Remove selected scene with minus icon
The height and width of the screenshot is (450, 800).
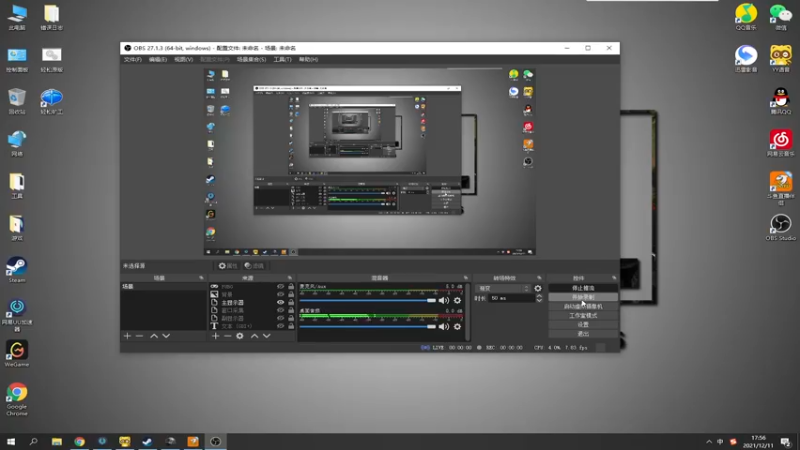(x=139, y=336)
